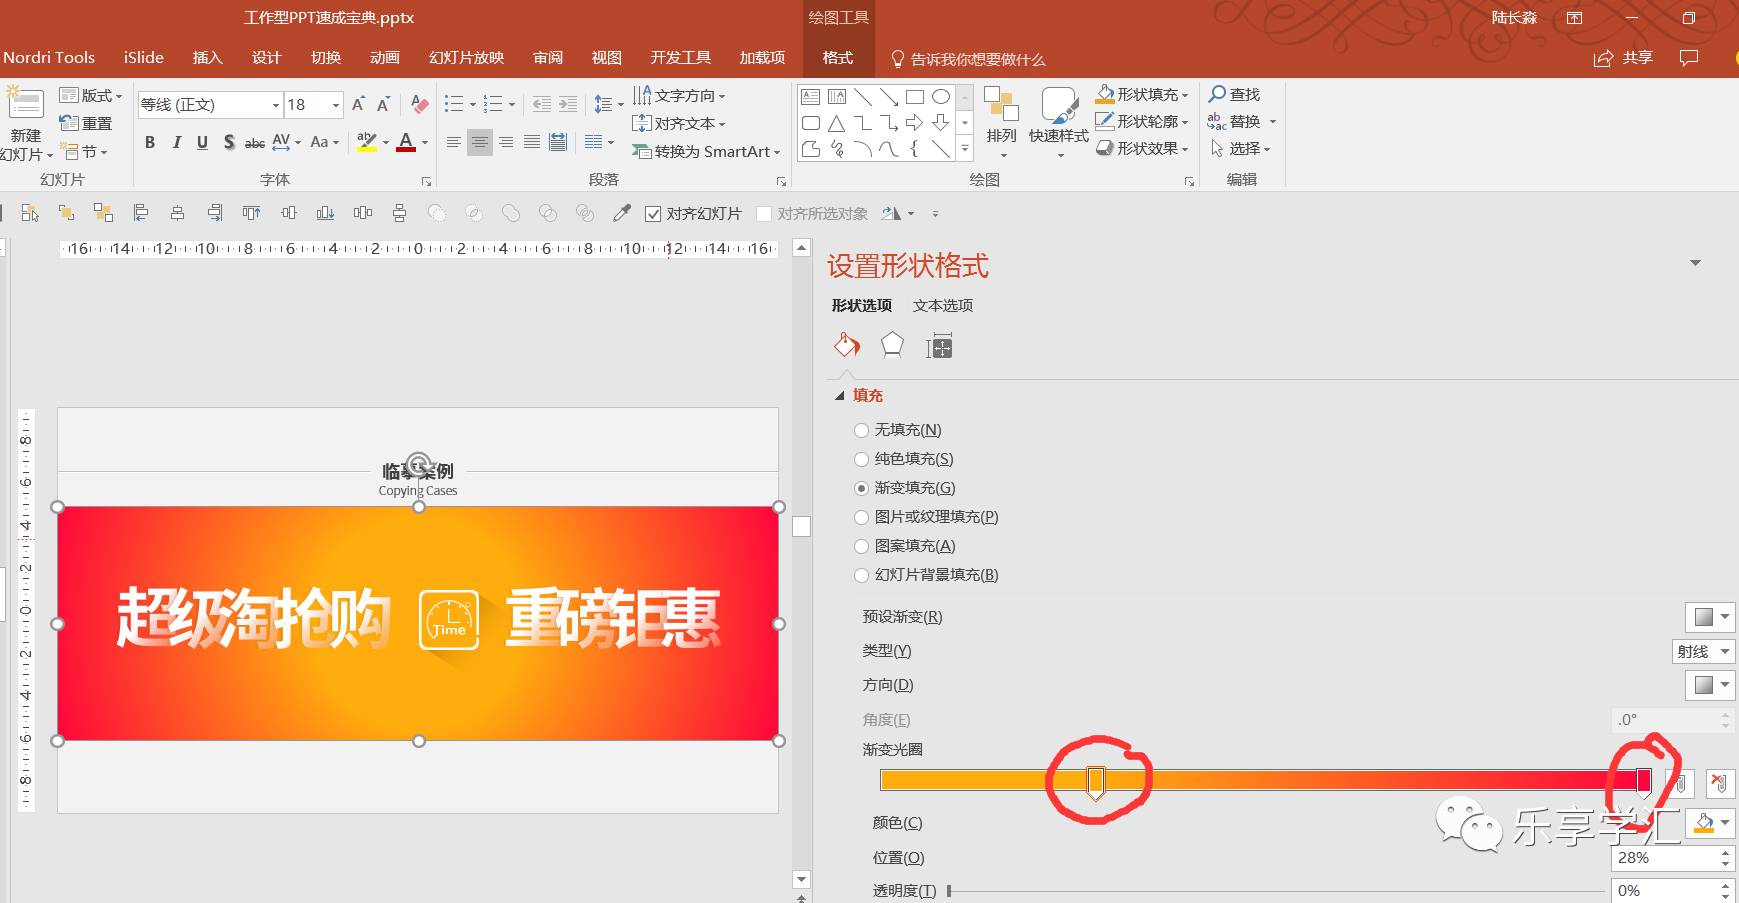
Task: Uncheck the 对齐幻灯片 checkbox
Action: [654, 213]
